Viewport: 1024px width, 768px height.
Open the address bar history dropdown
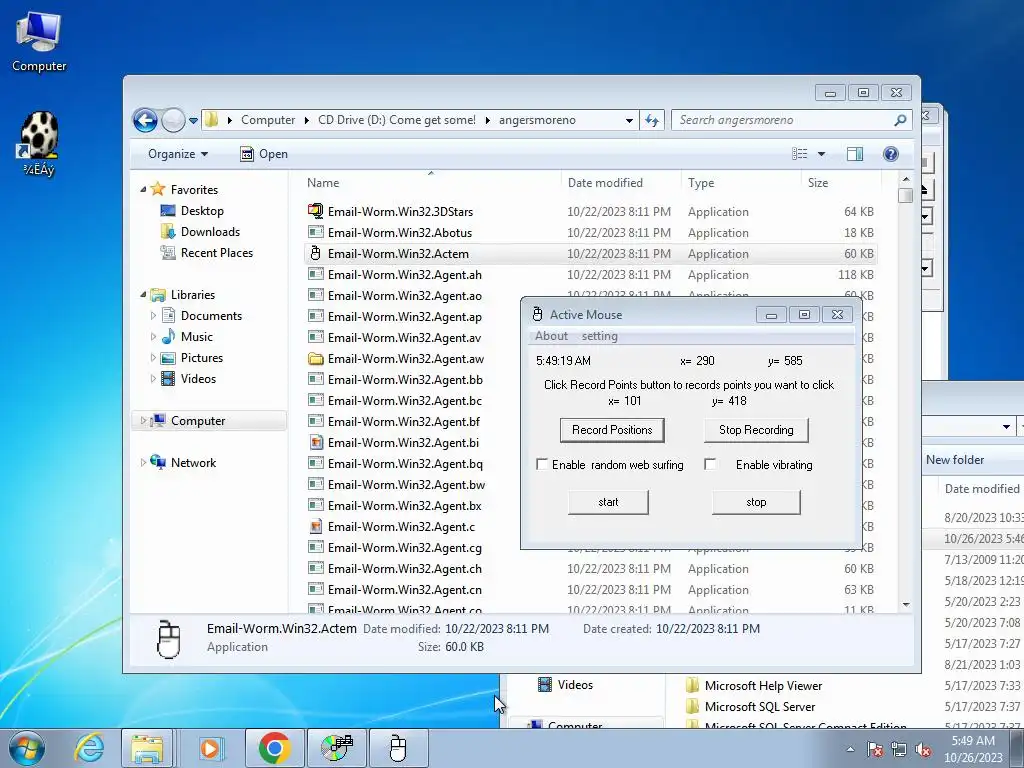tap(629, 121)
